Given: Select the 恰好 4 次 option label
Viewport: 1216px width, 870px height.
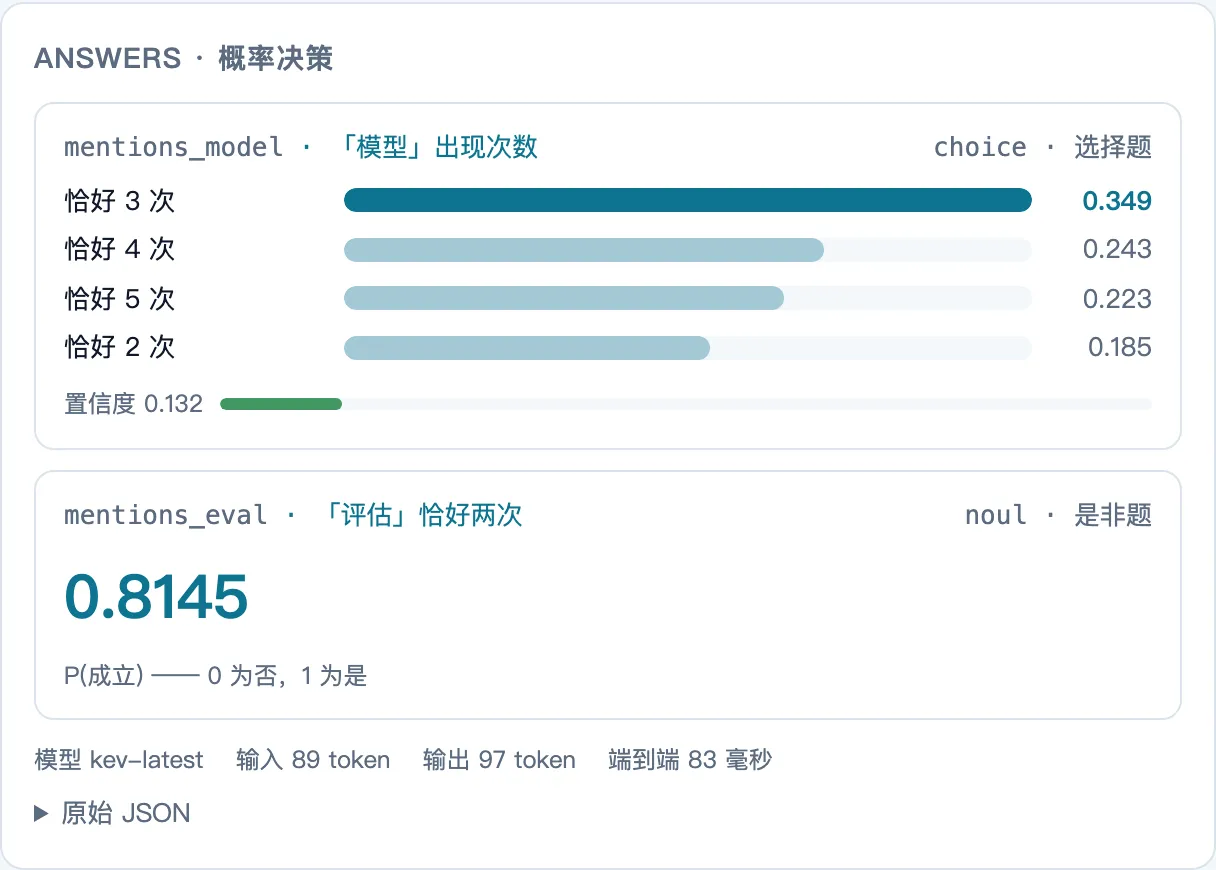Looking at the screenshot, I should 120,249.
